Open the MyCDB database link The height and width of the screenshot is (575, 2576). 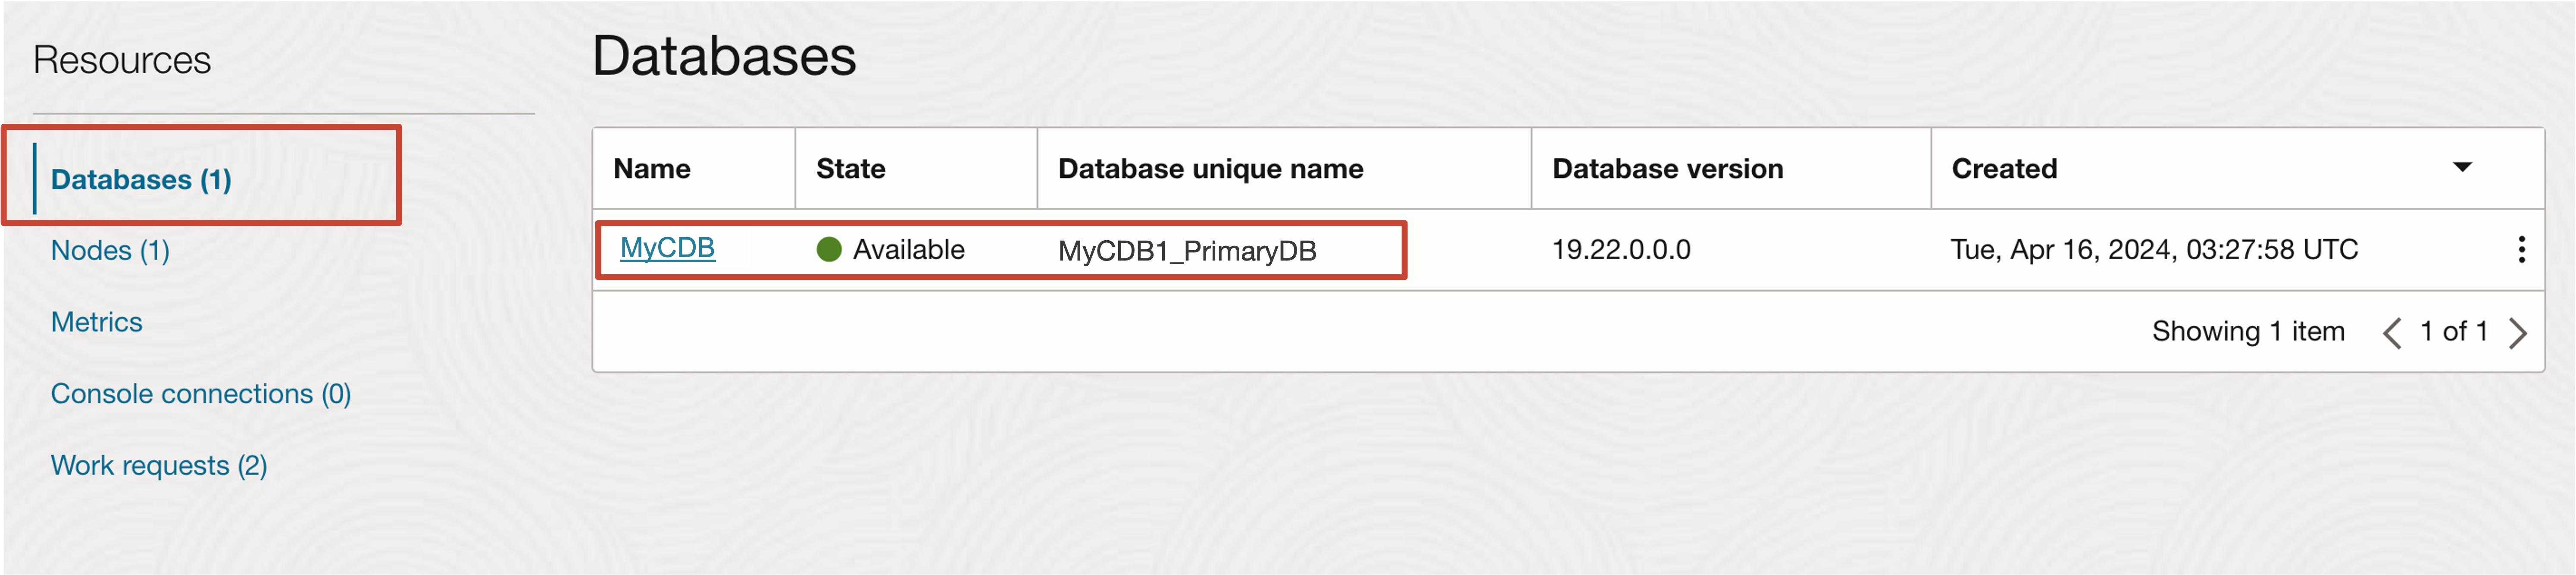tap(667, 247)
